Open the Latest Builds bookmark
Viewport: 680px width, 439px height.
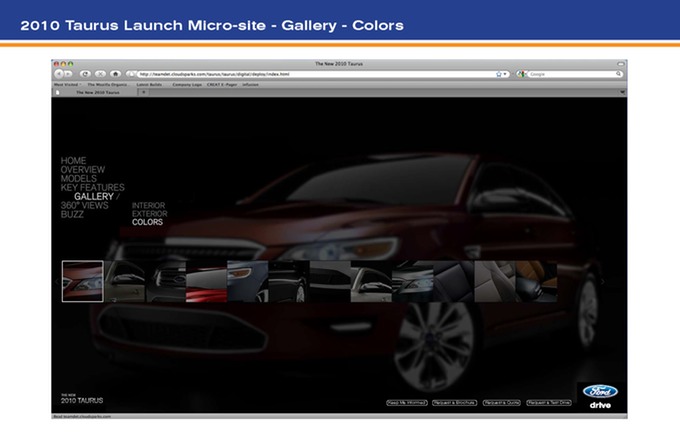click(149, 85)
